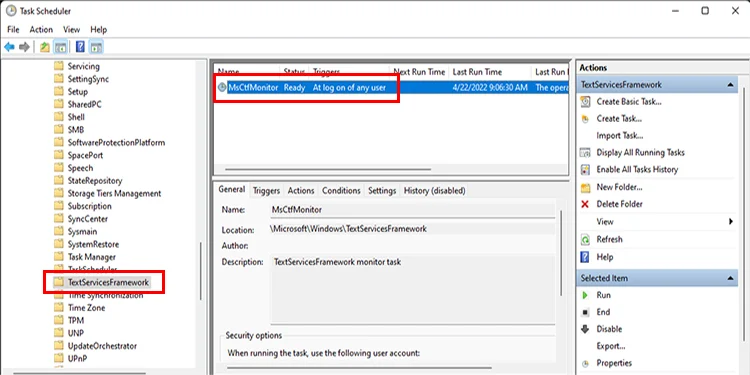The image size is (750, 375).
Task: Click the Create Basic Task icon
Action: [x=585, y=102]
